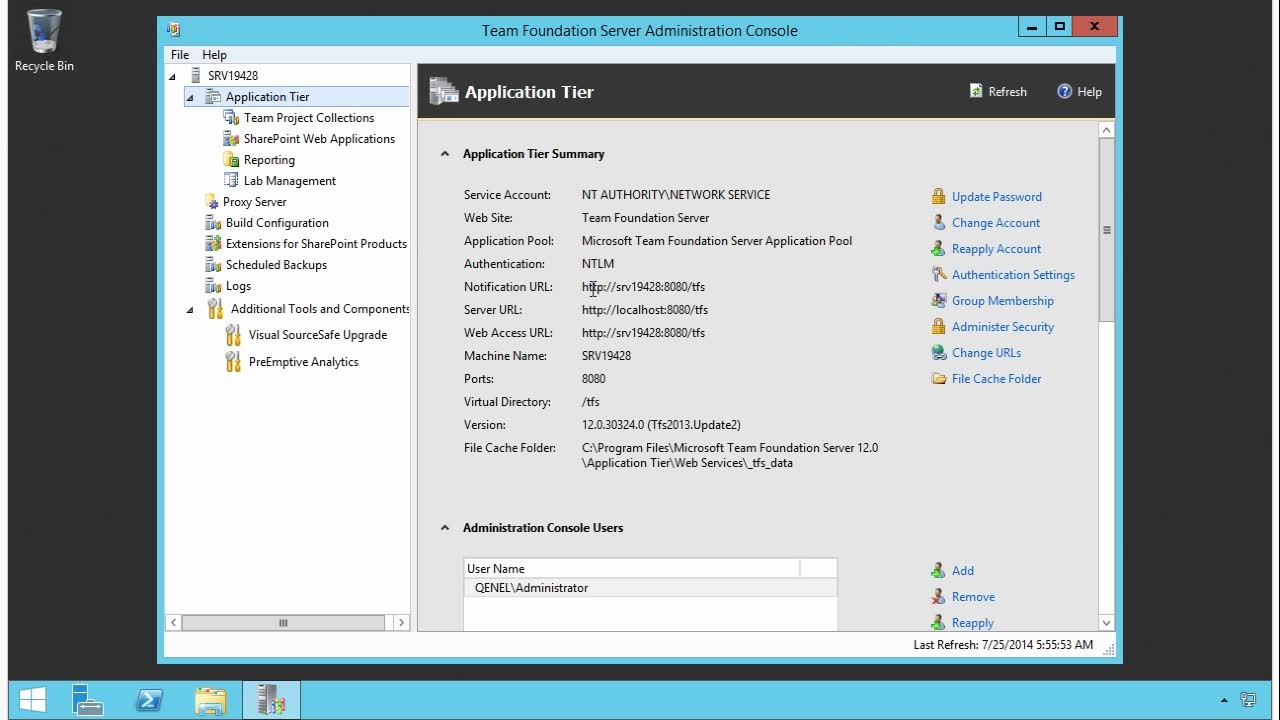This screenshot has height=720, width=1280.
Task: Select Scheduled Backups in the tree
Action: 276,265
